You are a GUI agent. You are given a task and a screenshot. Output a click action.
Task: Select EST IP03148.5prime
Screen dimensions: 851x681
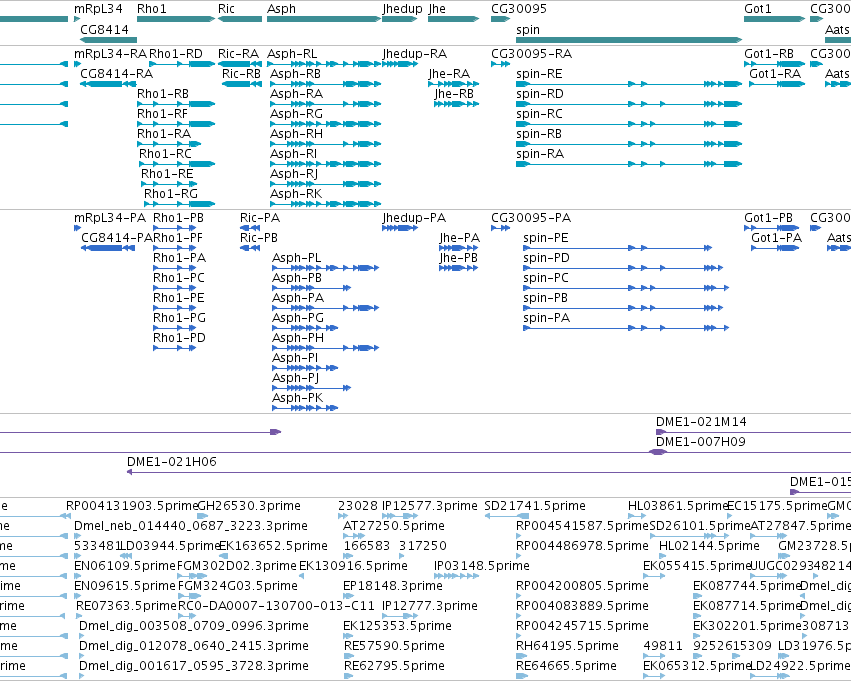point(482,566)
